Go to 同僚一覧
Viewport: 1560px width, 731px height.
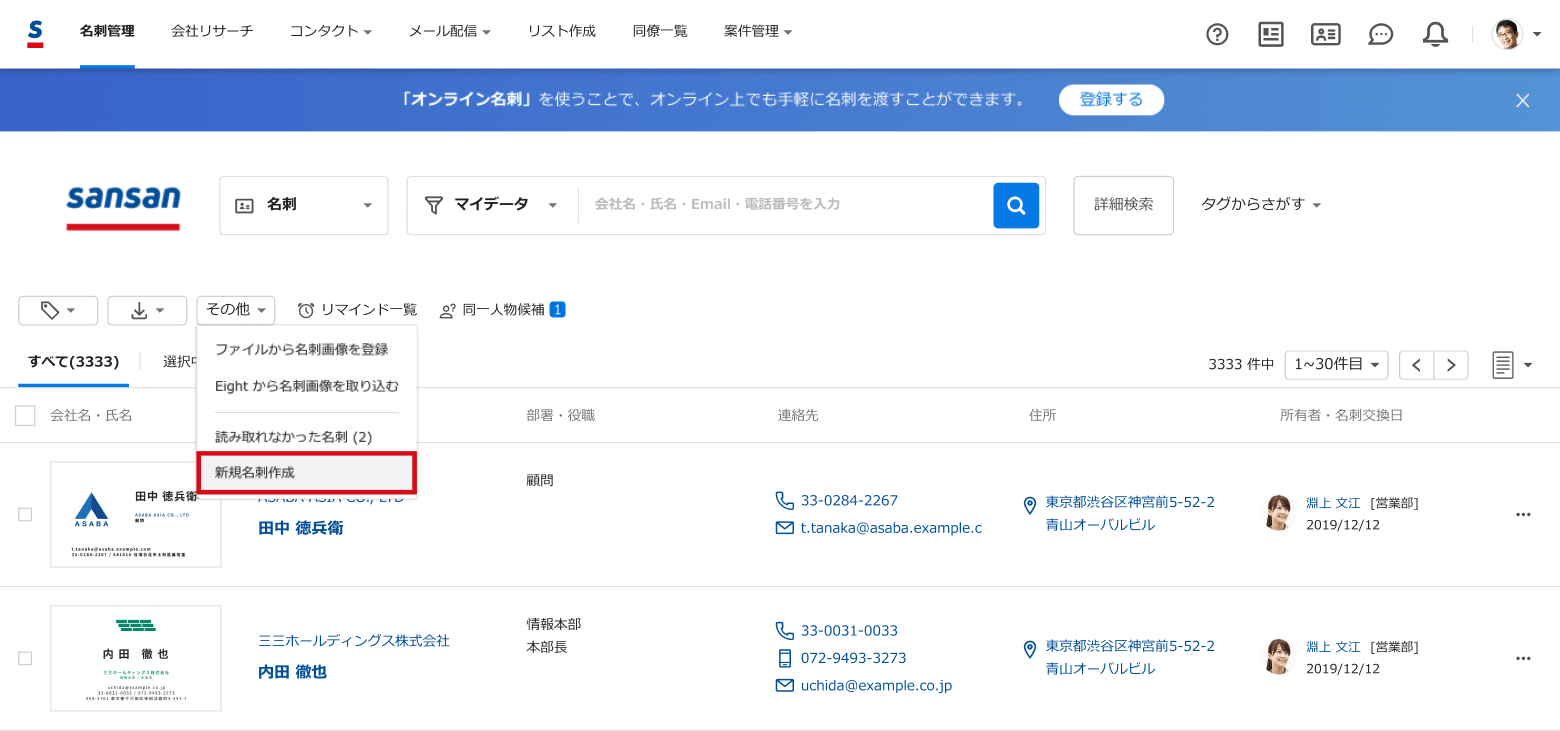pyautogui.click(x=660, y=32)
